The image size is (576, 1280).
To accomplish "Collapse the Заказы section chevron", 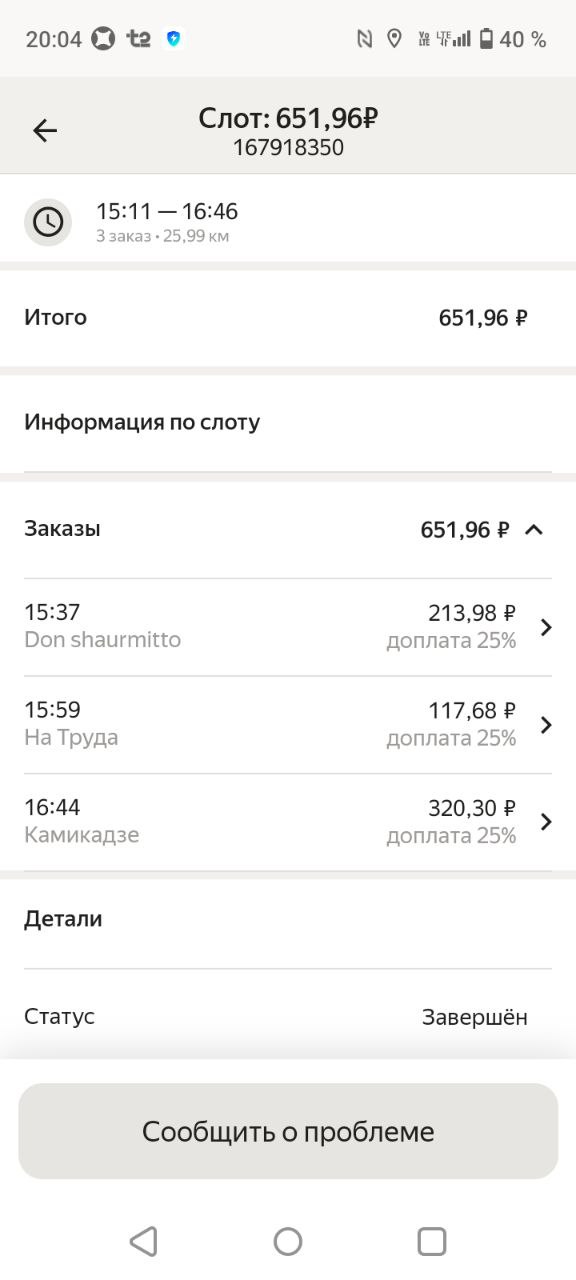I will [534, 529].
